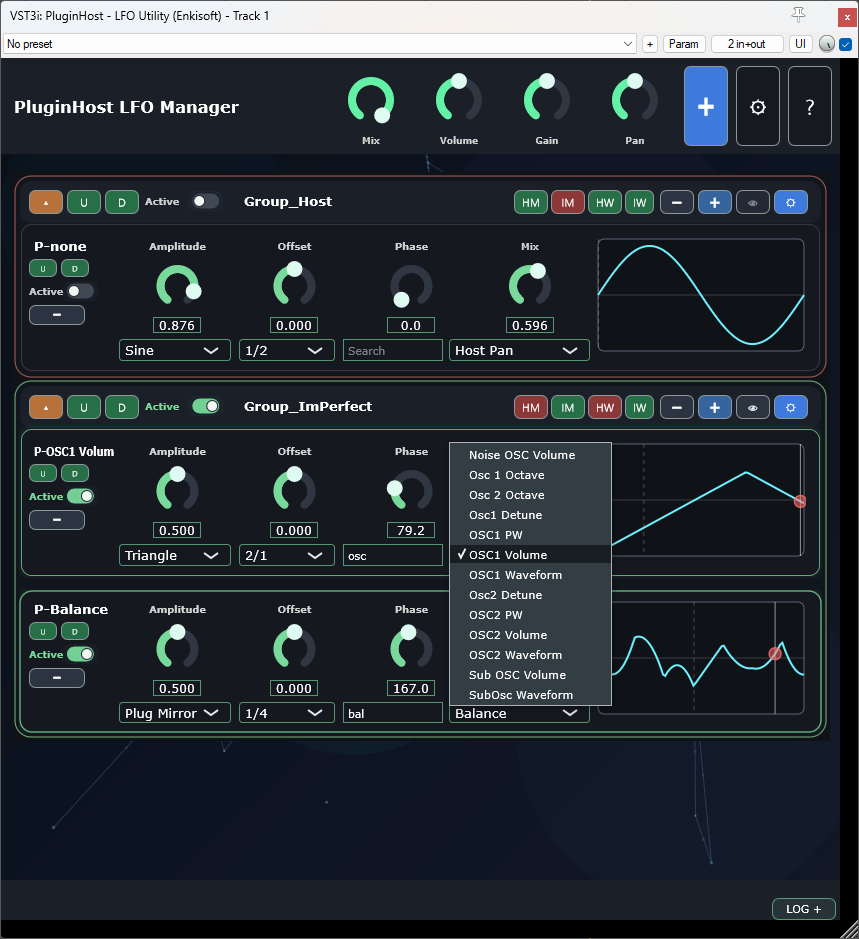Toggle red IM button in Group_Host header
Image resolution: width=859 pixels, height=939 pixels.
pos(567,202)
